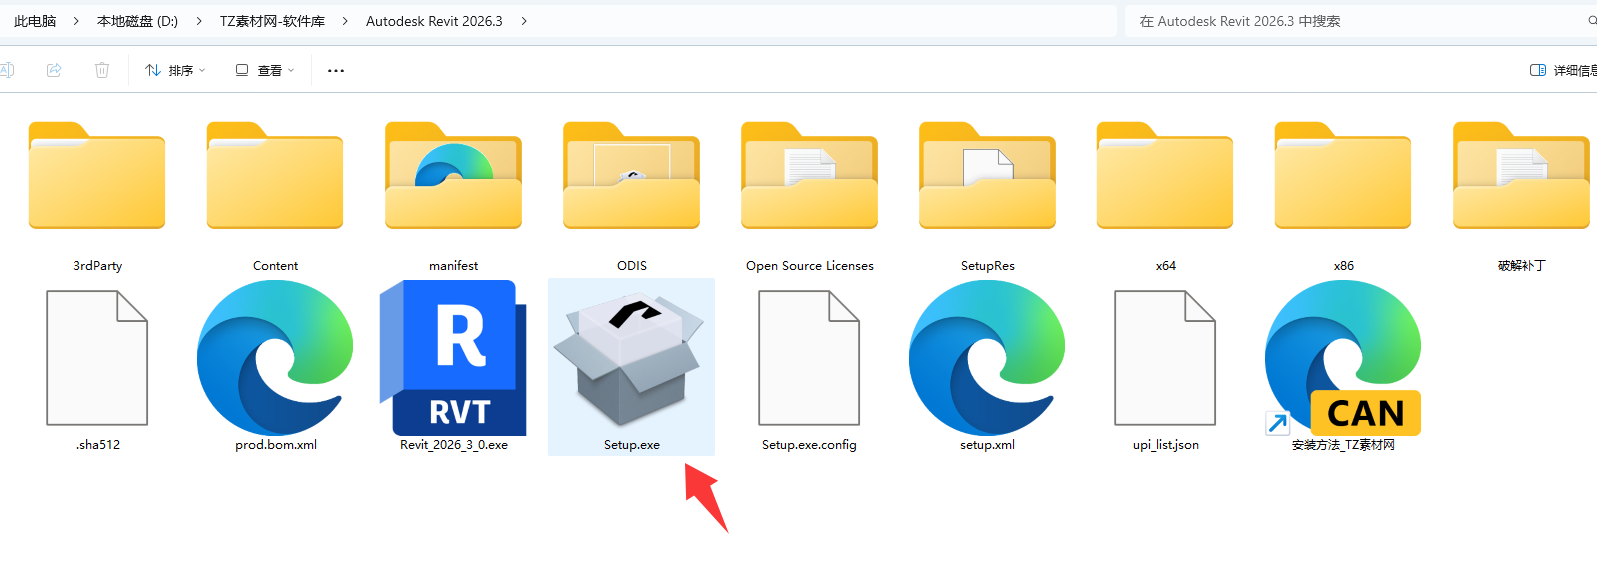Toggle the 详细信息 details pane
Viewport: 1597px width, 583px height.
(x=1563, y=70)
